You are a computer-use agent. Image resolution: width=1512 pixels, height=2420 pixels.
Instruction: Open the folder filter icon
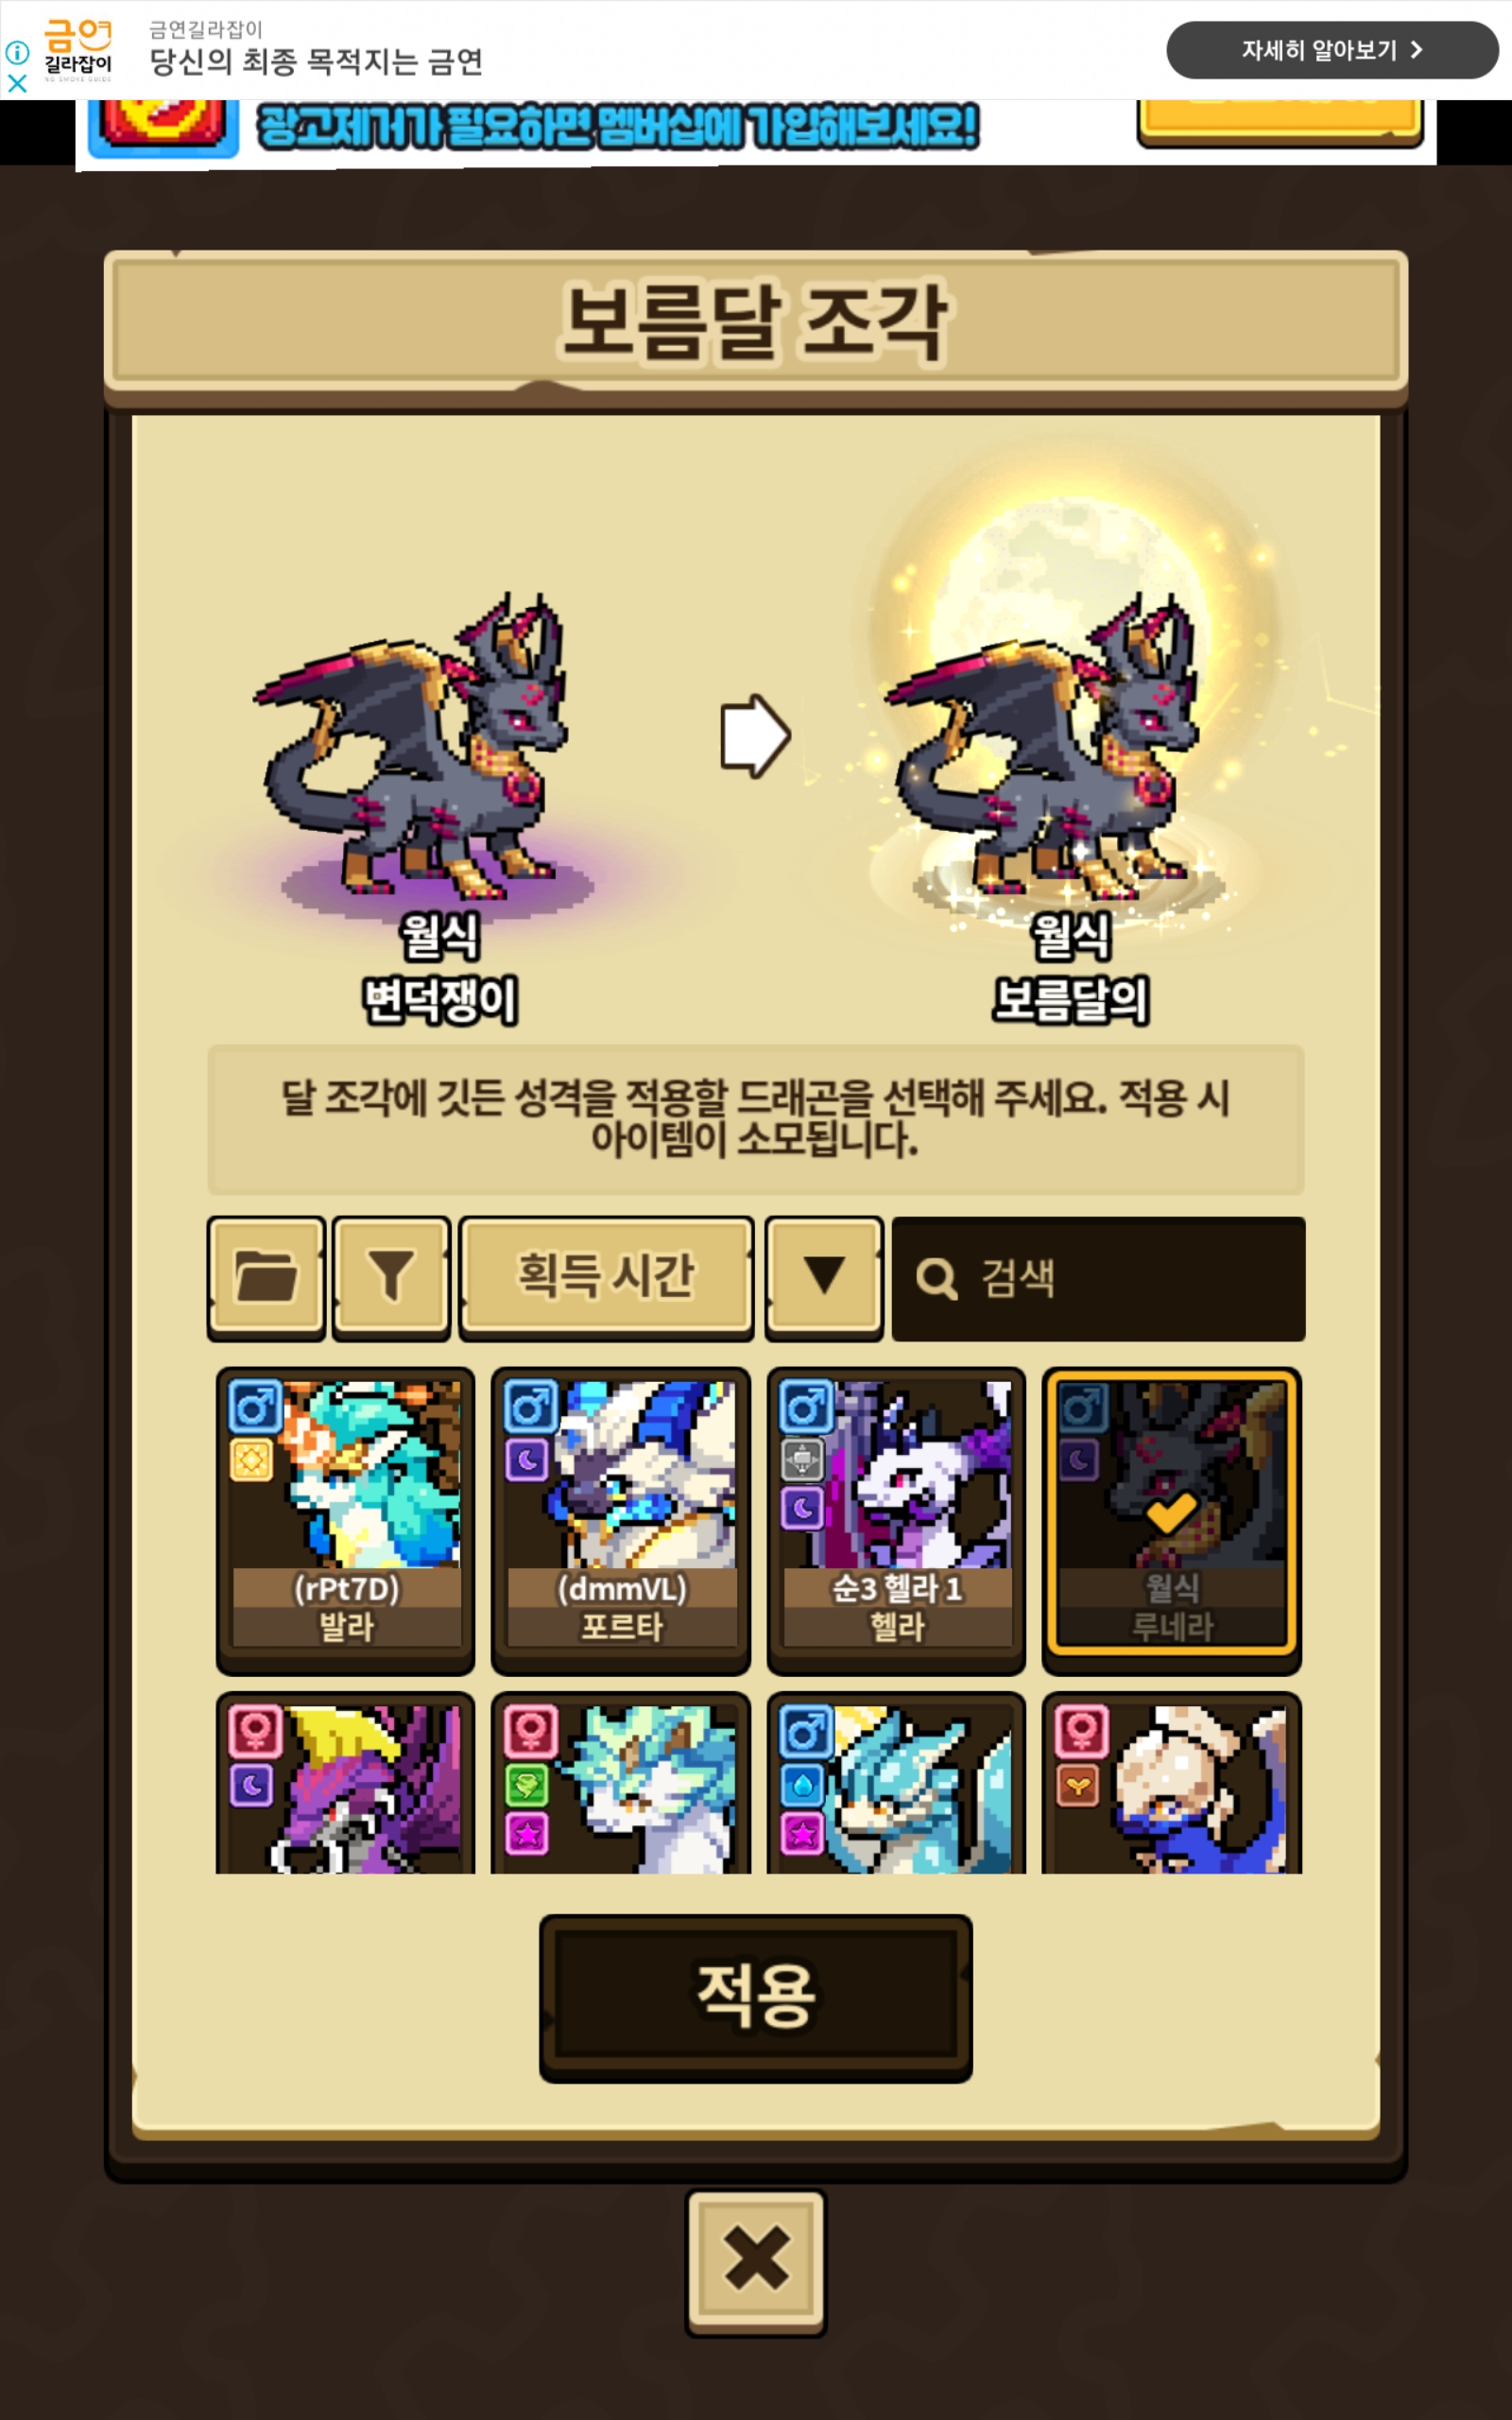(x=266, y=1277)
